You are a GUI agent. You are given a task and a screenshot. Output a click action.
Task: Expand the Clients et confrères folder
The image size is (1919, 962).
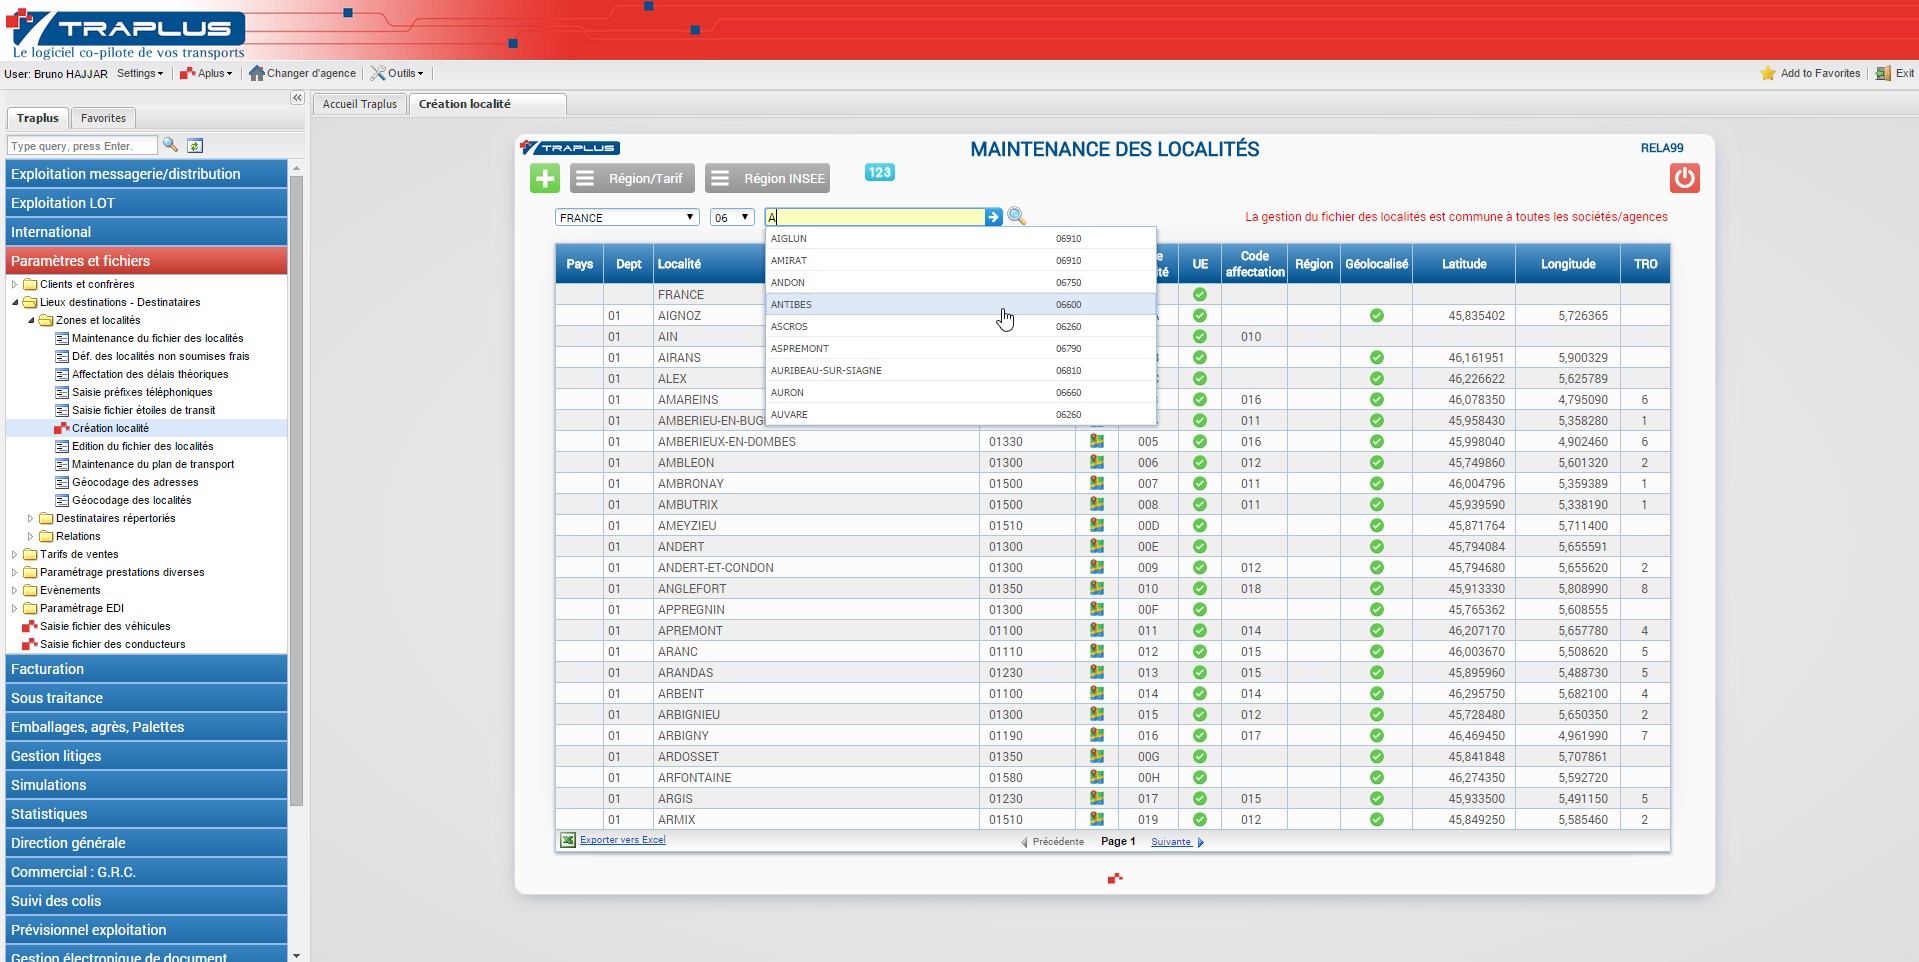[14, 284]
